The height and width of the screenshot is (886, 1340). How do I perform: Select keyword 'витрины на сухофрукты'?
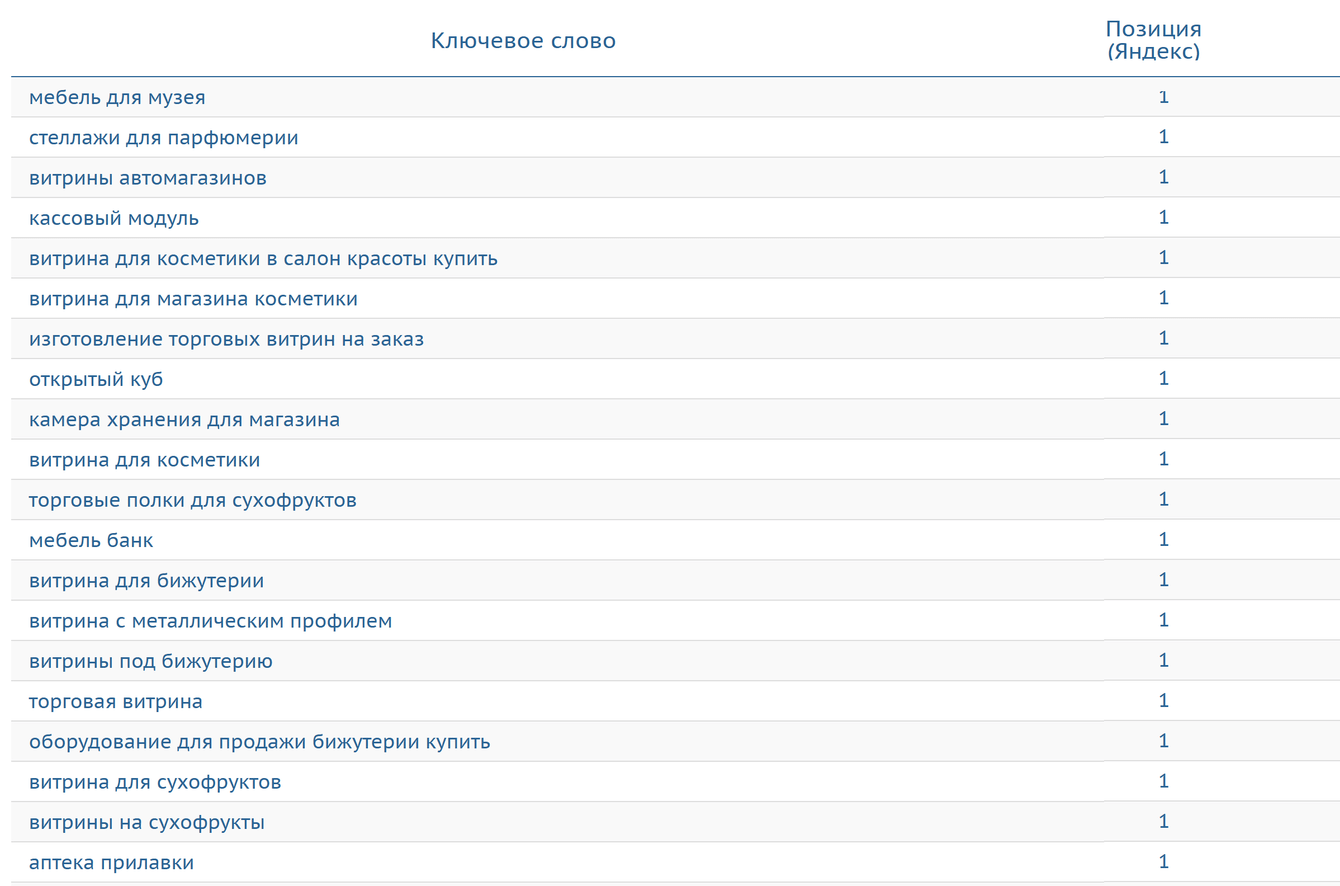pos(147,823)
